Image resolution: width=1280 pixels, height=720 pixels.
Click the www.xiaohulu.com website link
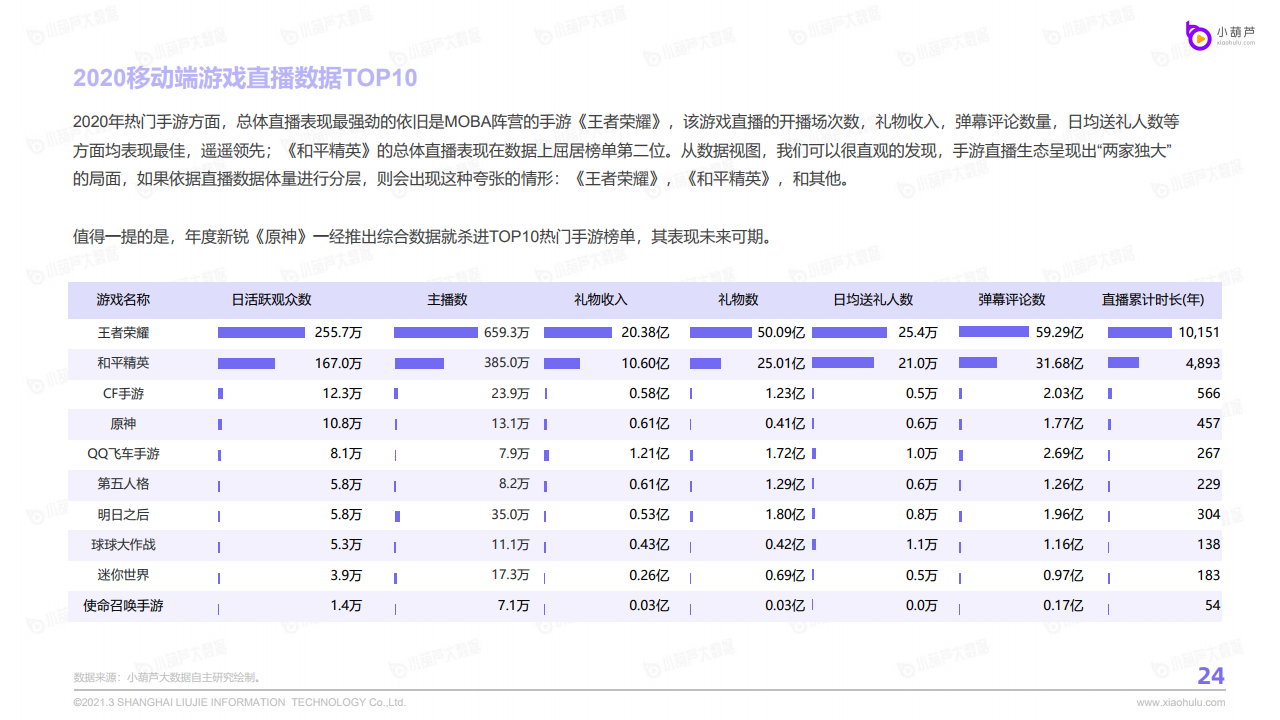coord(1180,702)
